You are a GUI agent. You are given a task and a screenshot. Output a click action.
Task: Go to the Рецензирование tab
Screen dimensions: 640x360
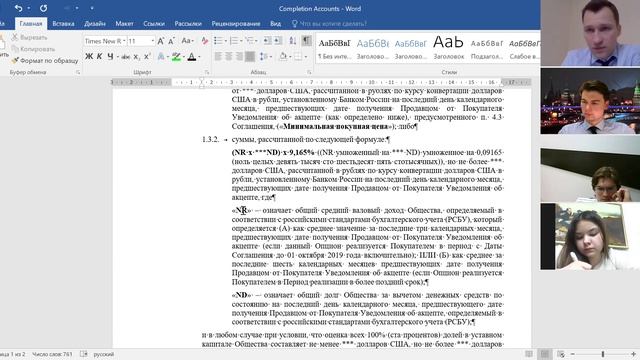click(236, 24)
